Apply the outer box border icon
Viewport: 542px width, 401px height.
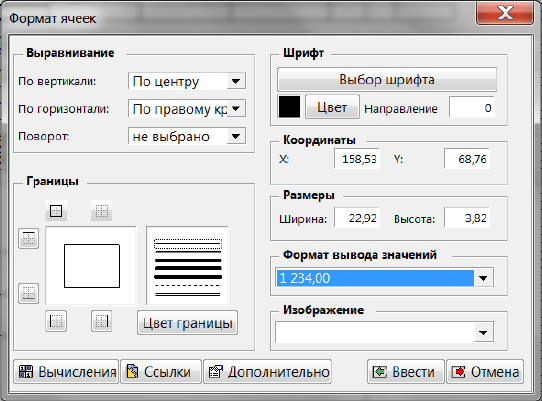(56, 211)
